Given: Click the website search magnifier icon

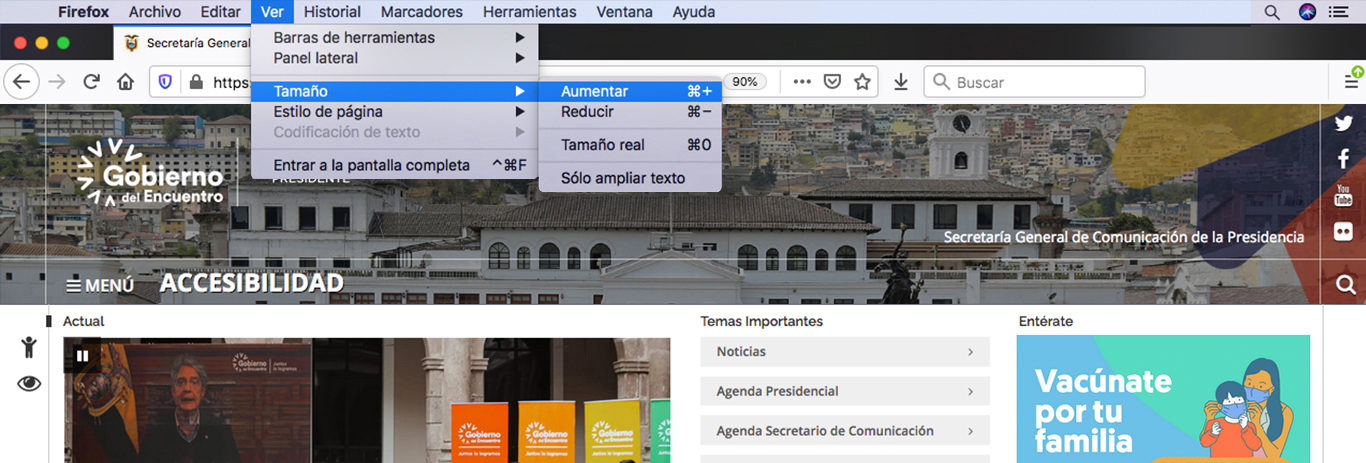Looking at the screenshot, I should tap(1345, 286).
